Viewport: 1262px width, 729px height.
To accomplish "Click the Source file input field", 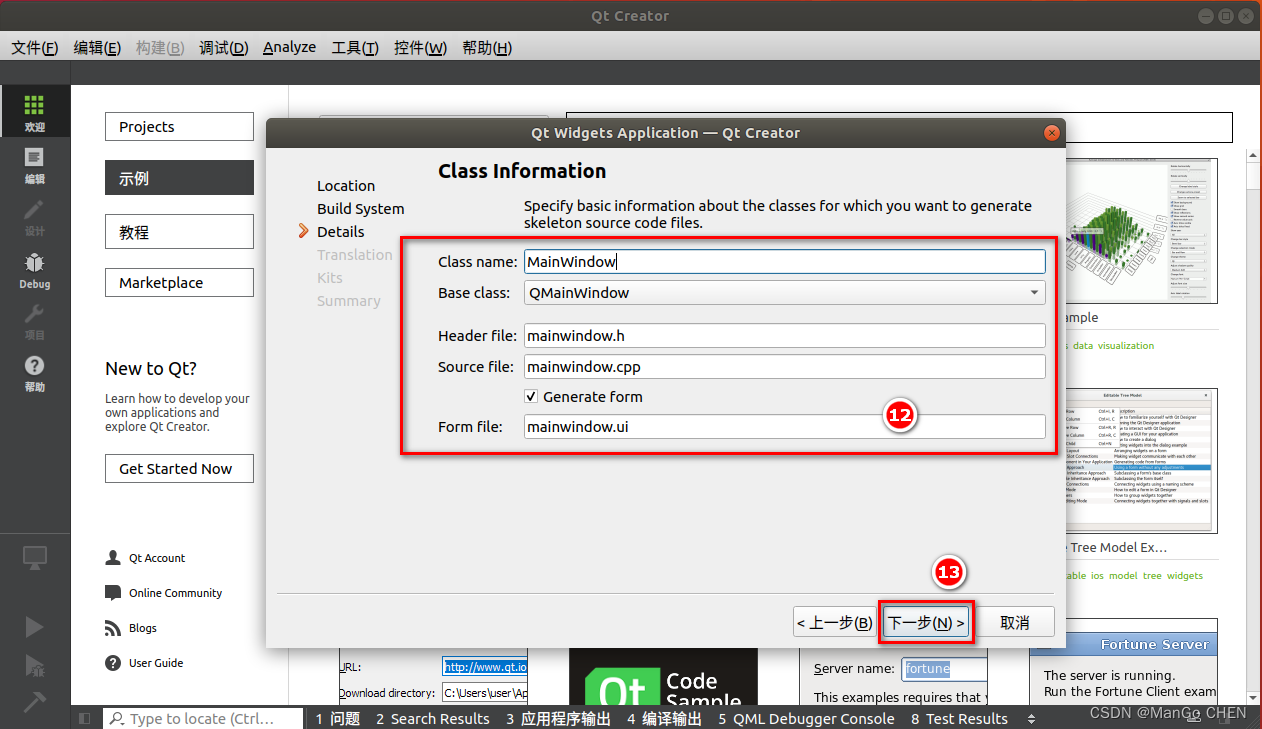I will [x=785, y=367].
